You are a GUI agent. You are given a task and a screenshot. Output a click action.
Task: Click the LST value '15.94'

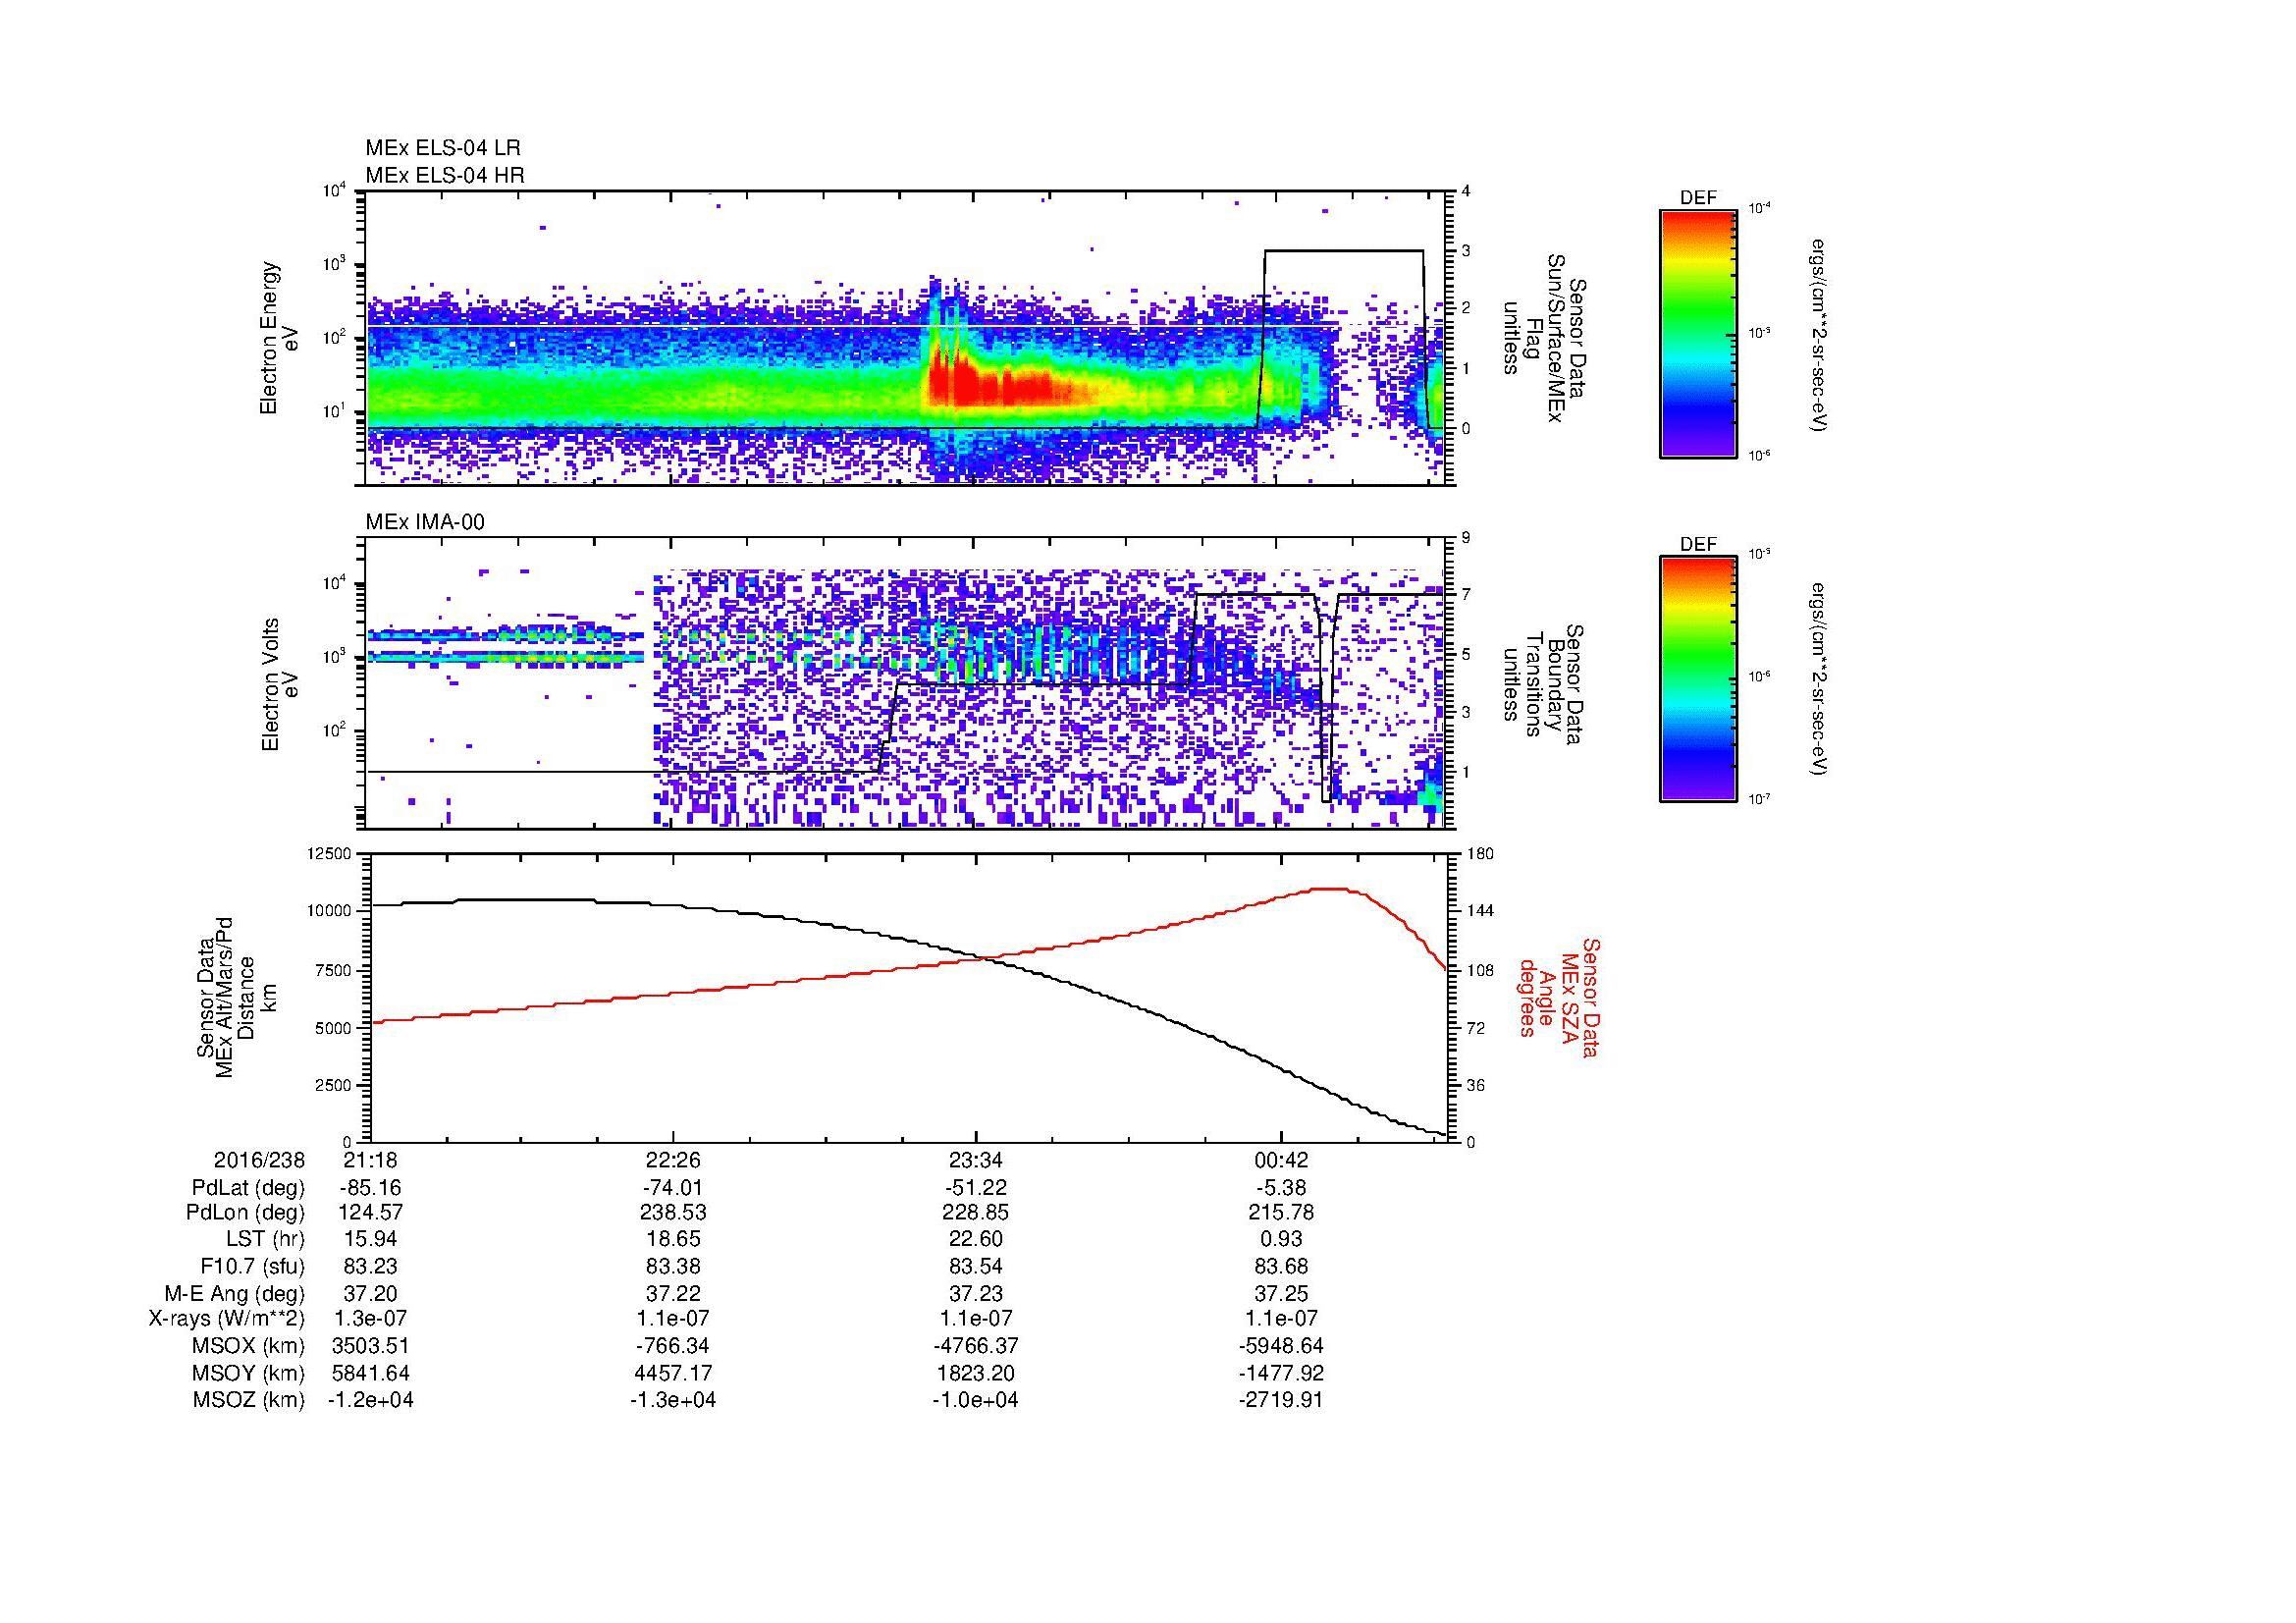tap(371, 1239)
